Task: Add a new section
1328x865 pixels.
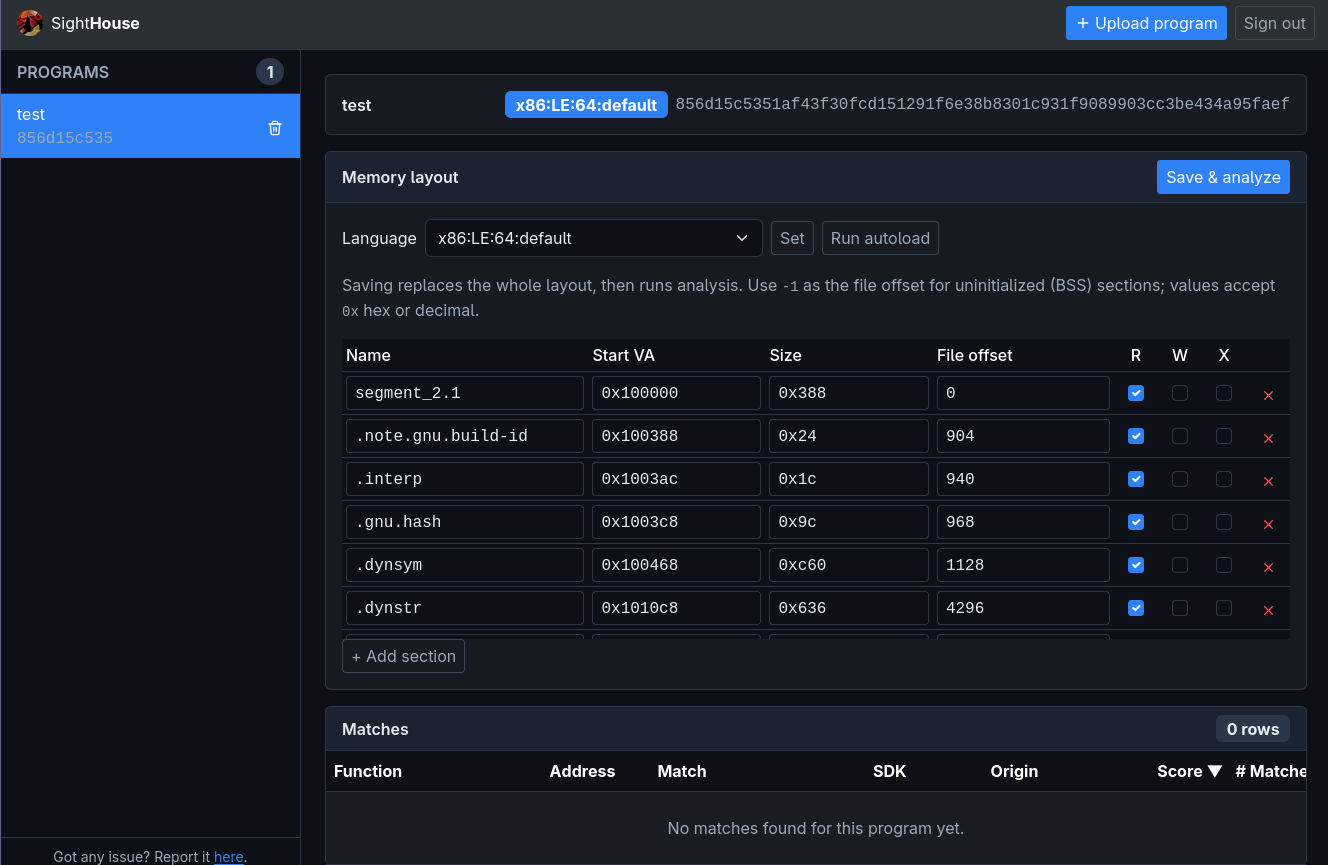Action: coord(403,656)
